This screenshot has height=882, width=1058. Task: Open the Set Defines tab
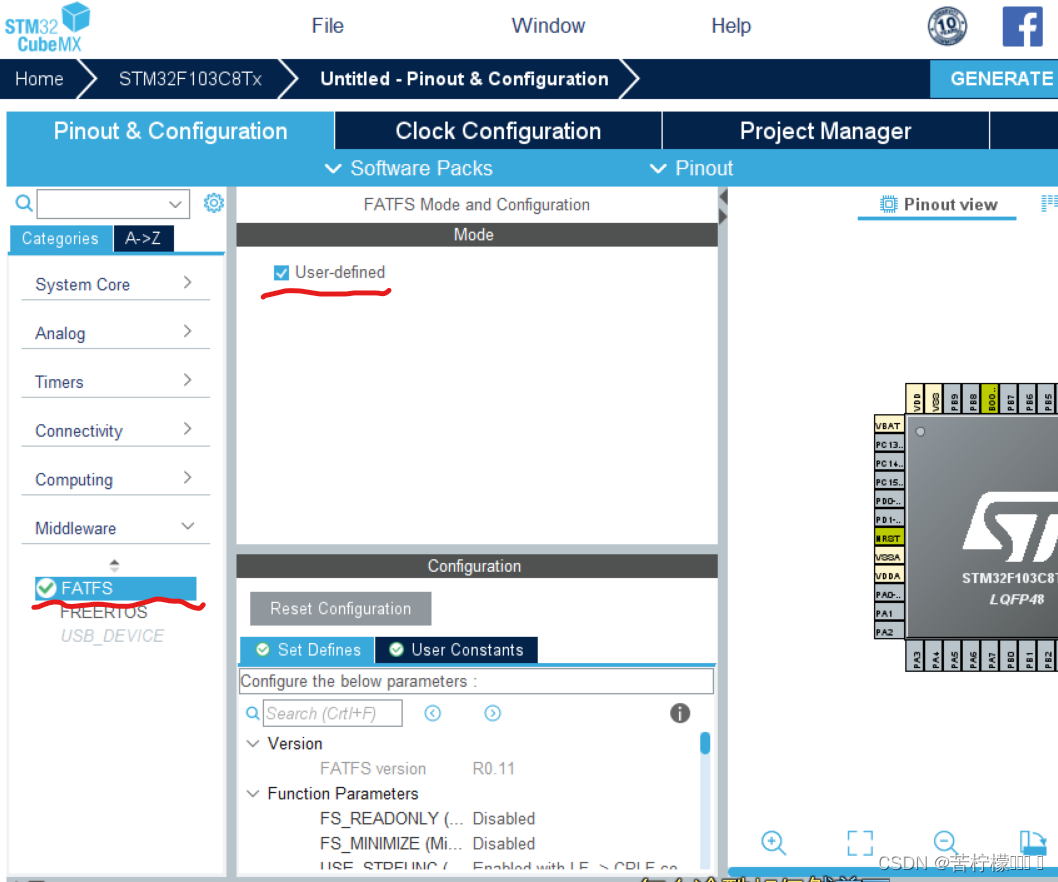(307, 650)
